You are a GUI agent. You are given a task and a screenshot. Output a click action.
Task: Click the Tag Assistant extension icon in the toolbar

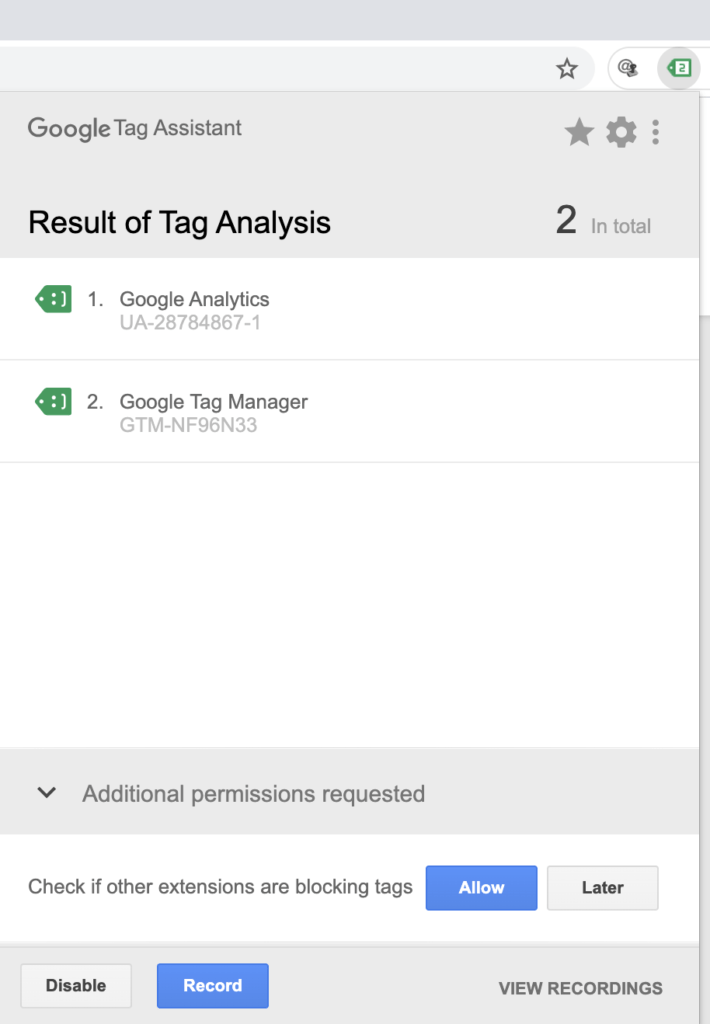679,68
